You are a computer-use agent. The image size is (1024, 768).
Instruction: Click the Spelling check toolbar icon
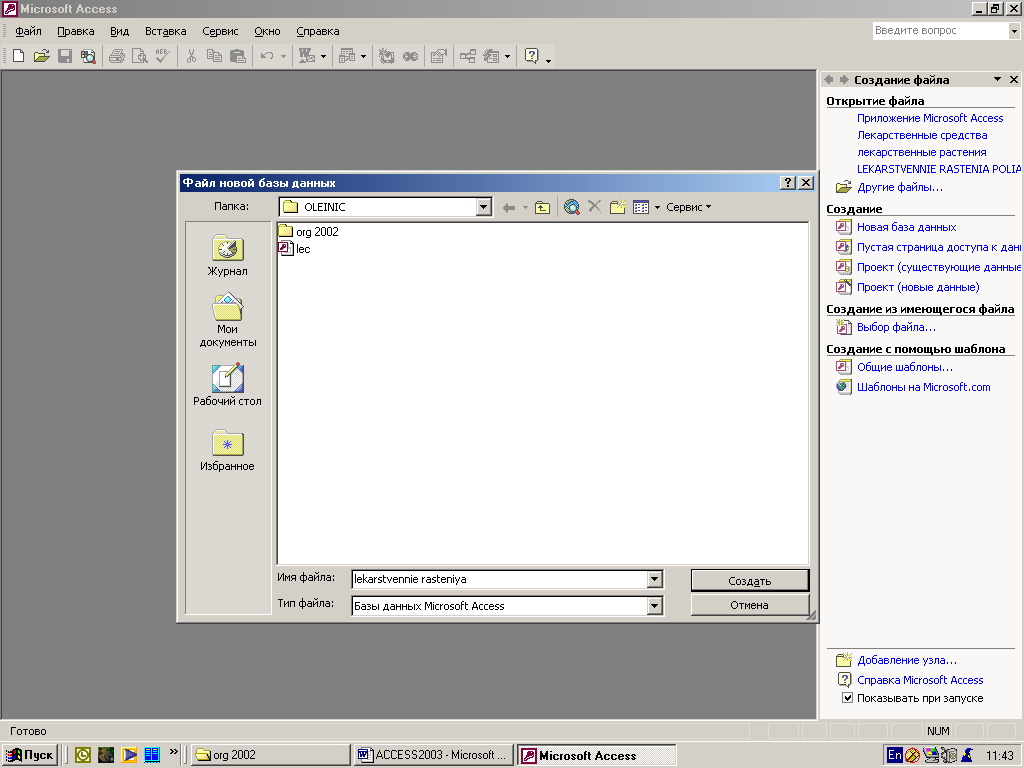coord(162,56)
